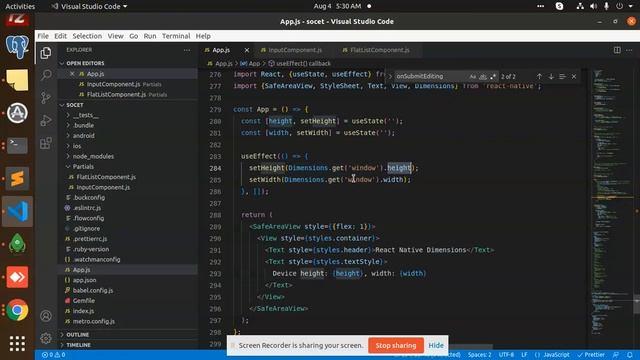Image resolution: width=640 pixels, height=360 pixels.
Task: Click App breadcrumb in editor path
Action: pyautogui.click(x=250, y=64)
